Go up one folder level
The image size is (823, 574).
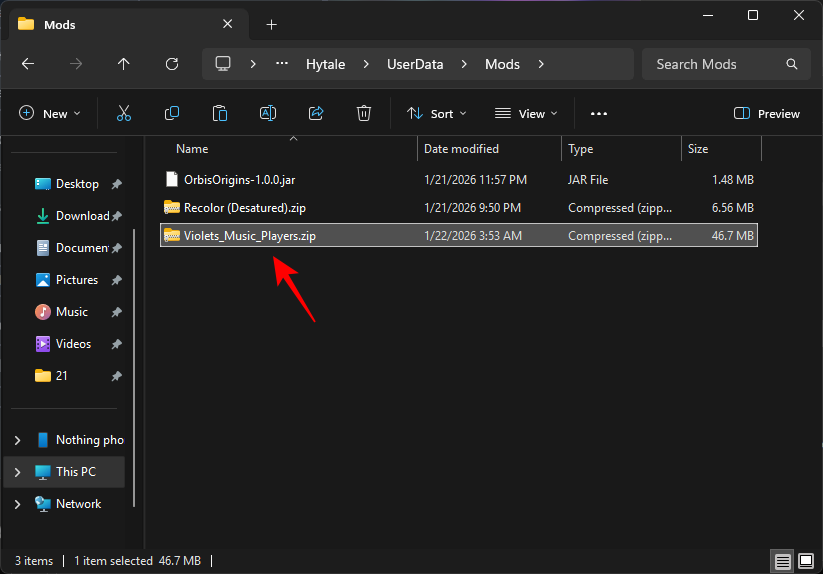point(124,64)
